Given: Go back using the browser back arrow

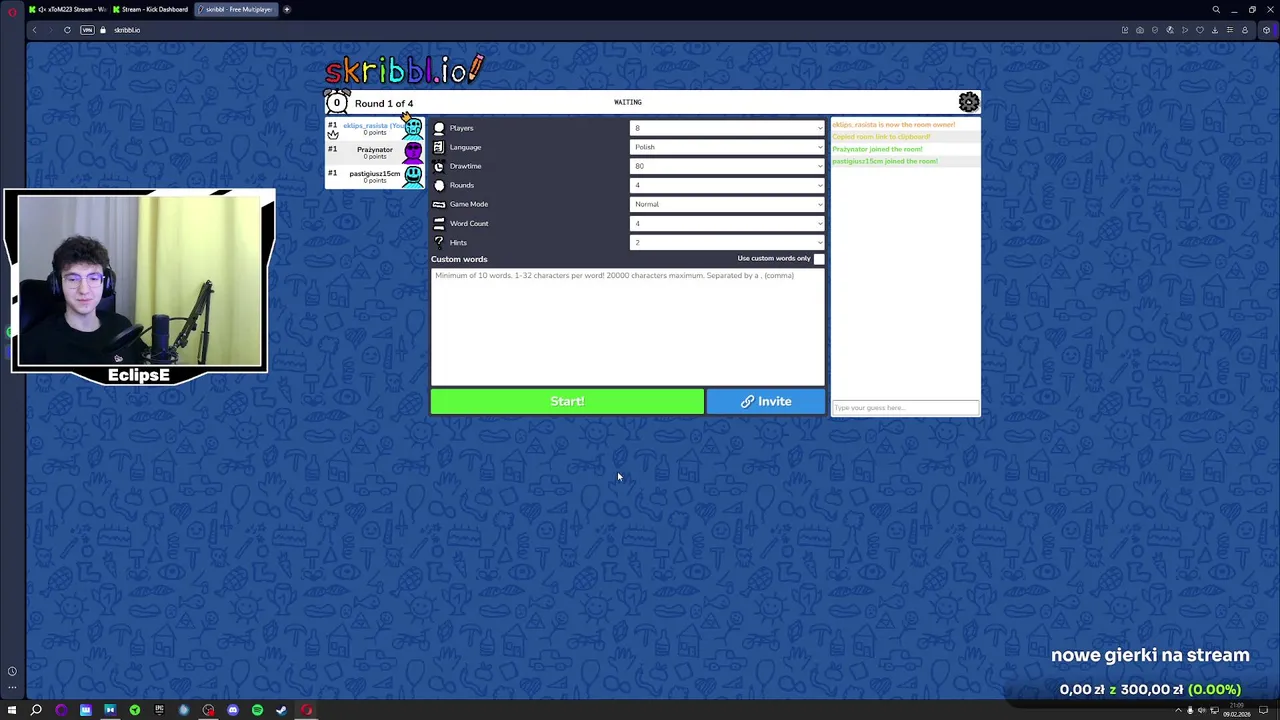Looking at the screenshot, I should 34,30.
